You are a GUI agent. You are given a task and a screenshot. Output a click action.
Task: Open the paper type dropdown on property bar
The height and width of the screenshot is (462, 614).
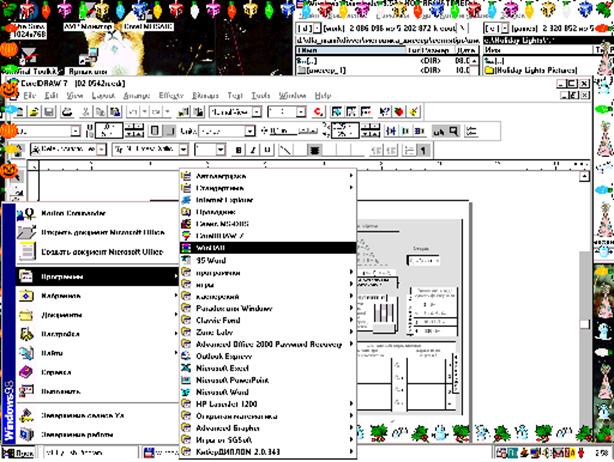click(x=76, y=131)
